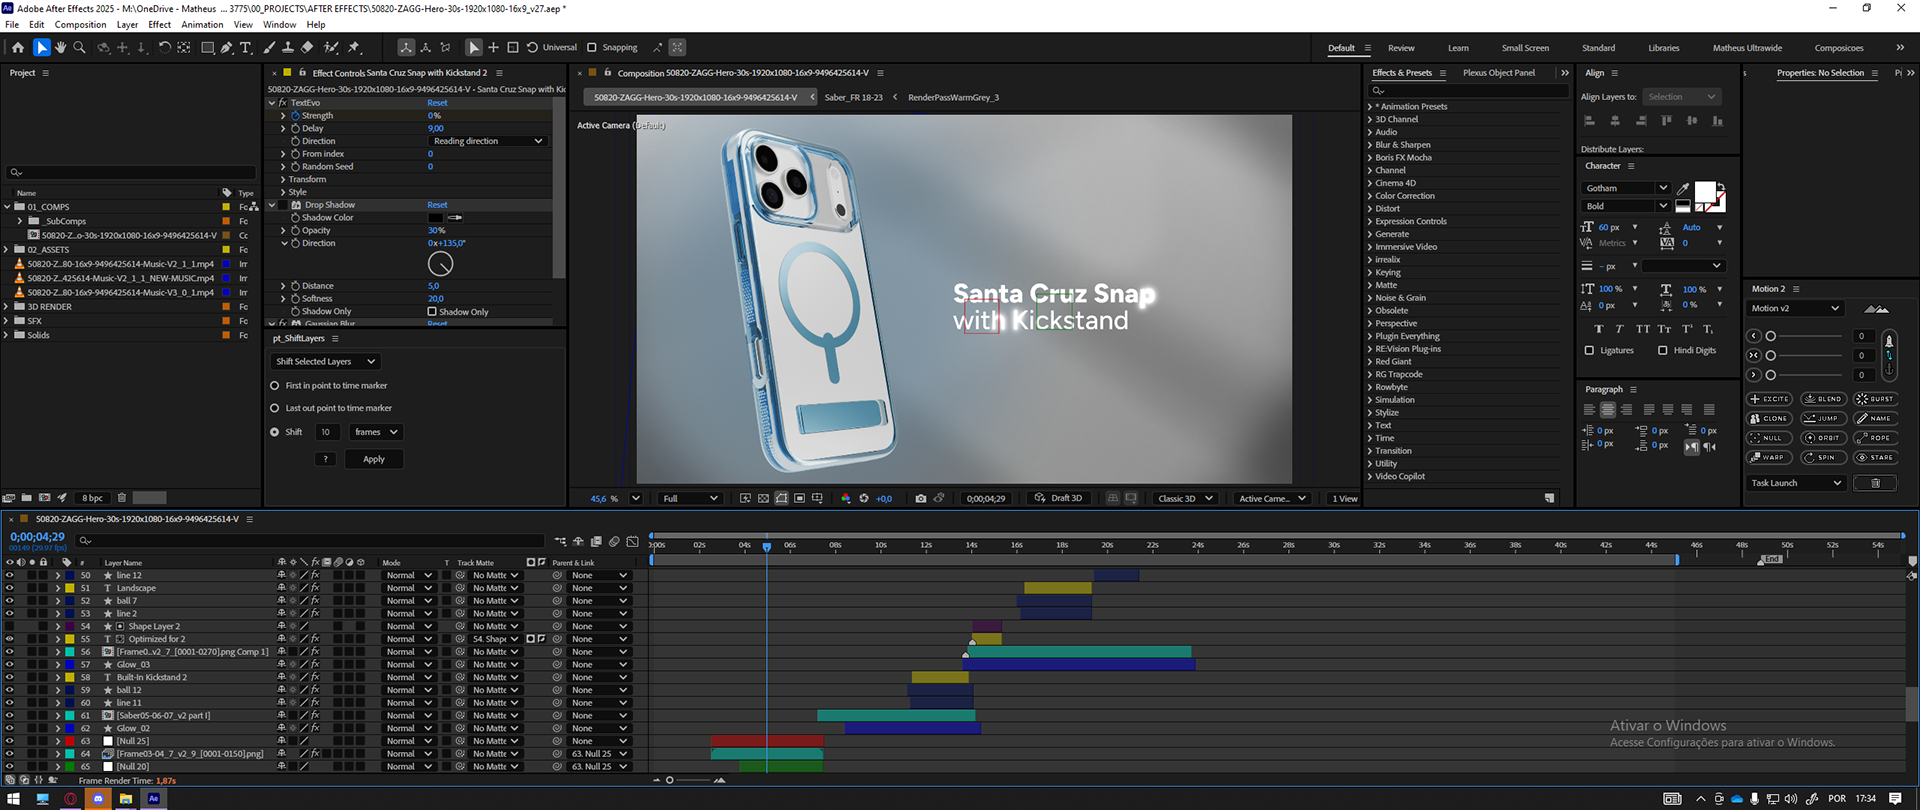Click the Motion 2 mountains logo icon
Viewport: 1920px width, 810px height.
(x=1877, y=308)
